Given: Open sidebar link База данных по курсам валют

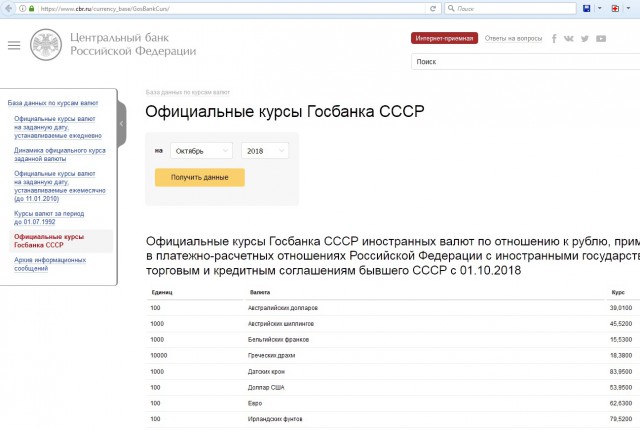Looking at the screenshot, I should pos(53,103).
